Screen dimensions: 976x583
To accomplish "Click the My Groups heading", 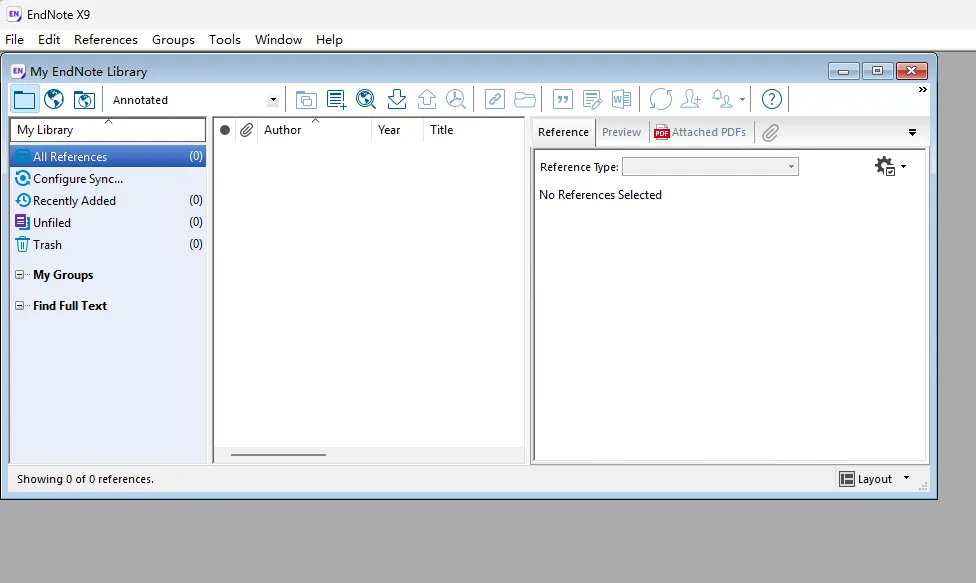I will click(x=63, y=275).
